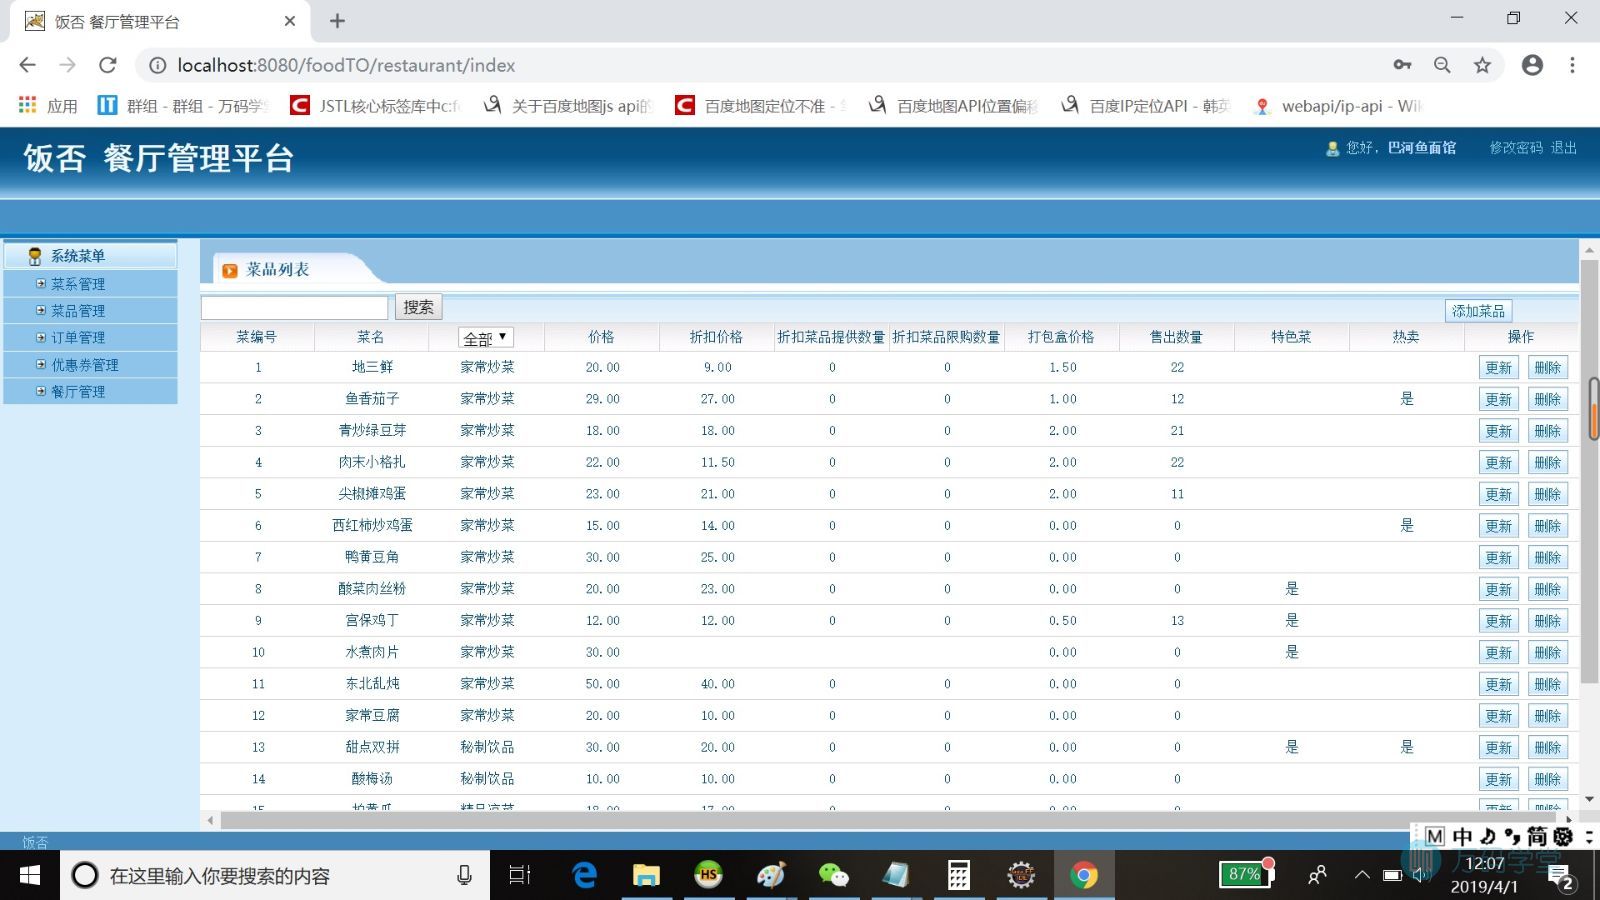Viewport: 1600px width, 900px height.
Task: Open the Windows Start menu
Action: (30, 876)
